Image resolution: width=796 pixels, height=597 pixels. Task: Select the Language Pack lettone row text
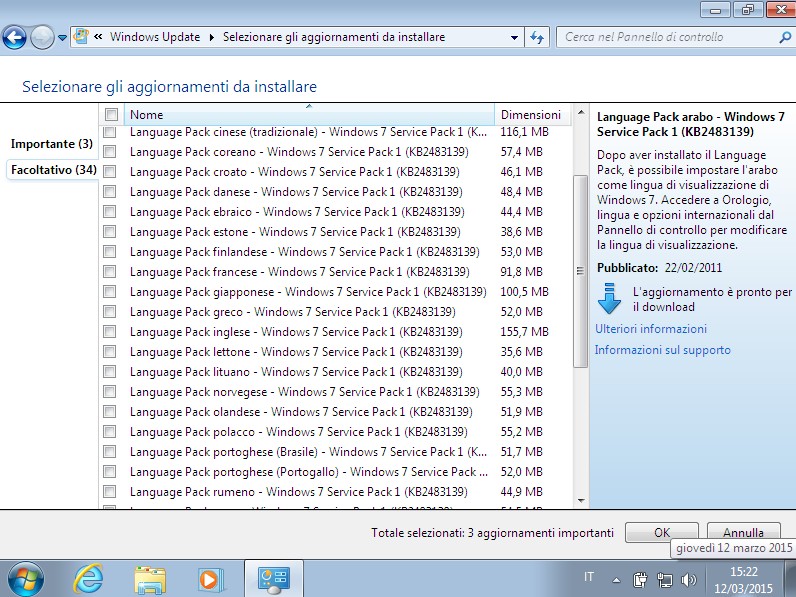pos(296,352)
